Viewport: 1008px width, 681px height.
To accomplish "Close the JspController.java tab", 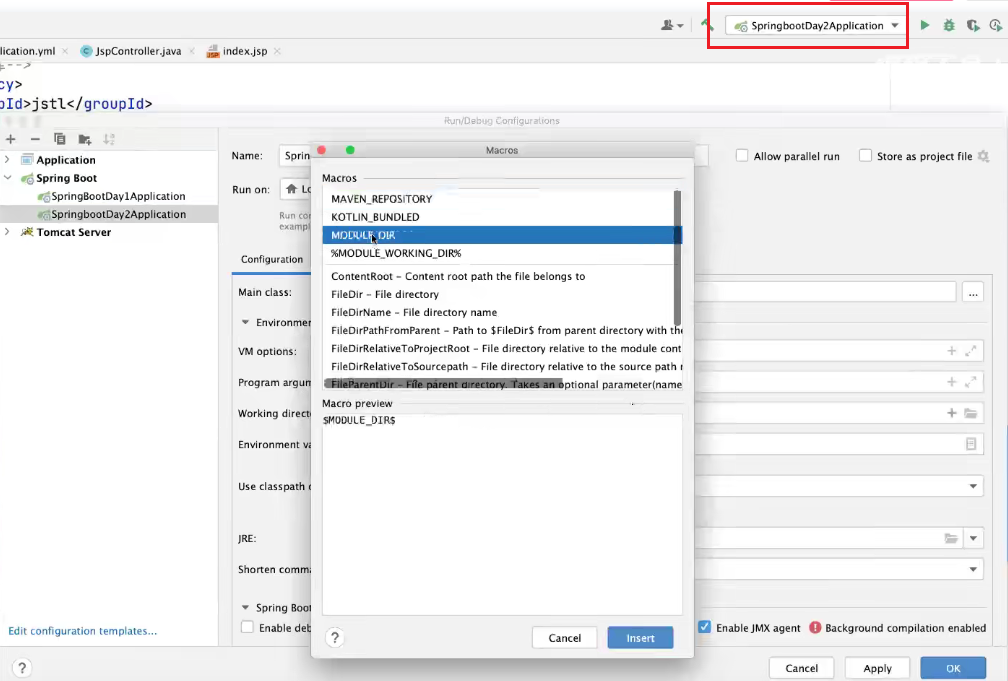I will point(192,51).
